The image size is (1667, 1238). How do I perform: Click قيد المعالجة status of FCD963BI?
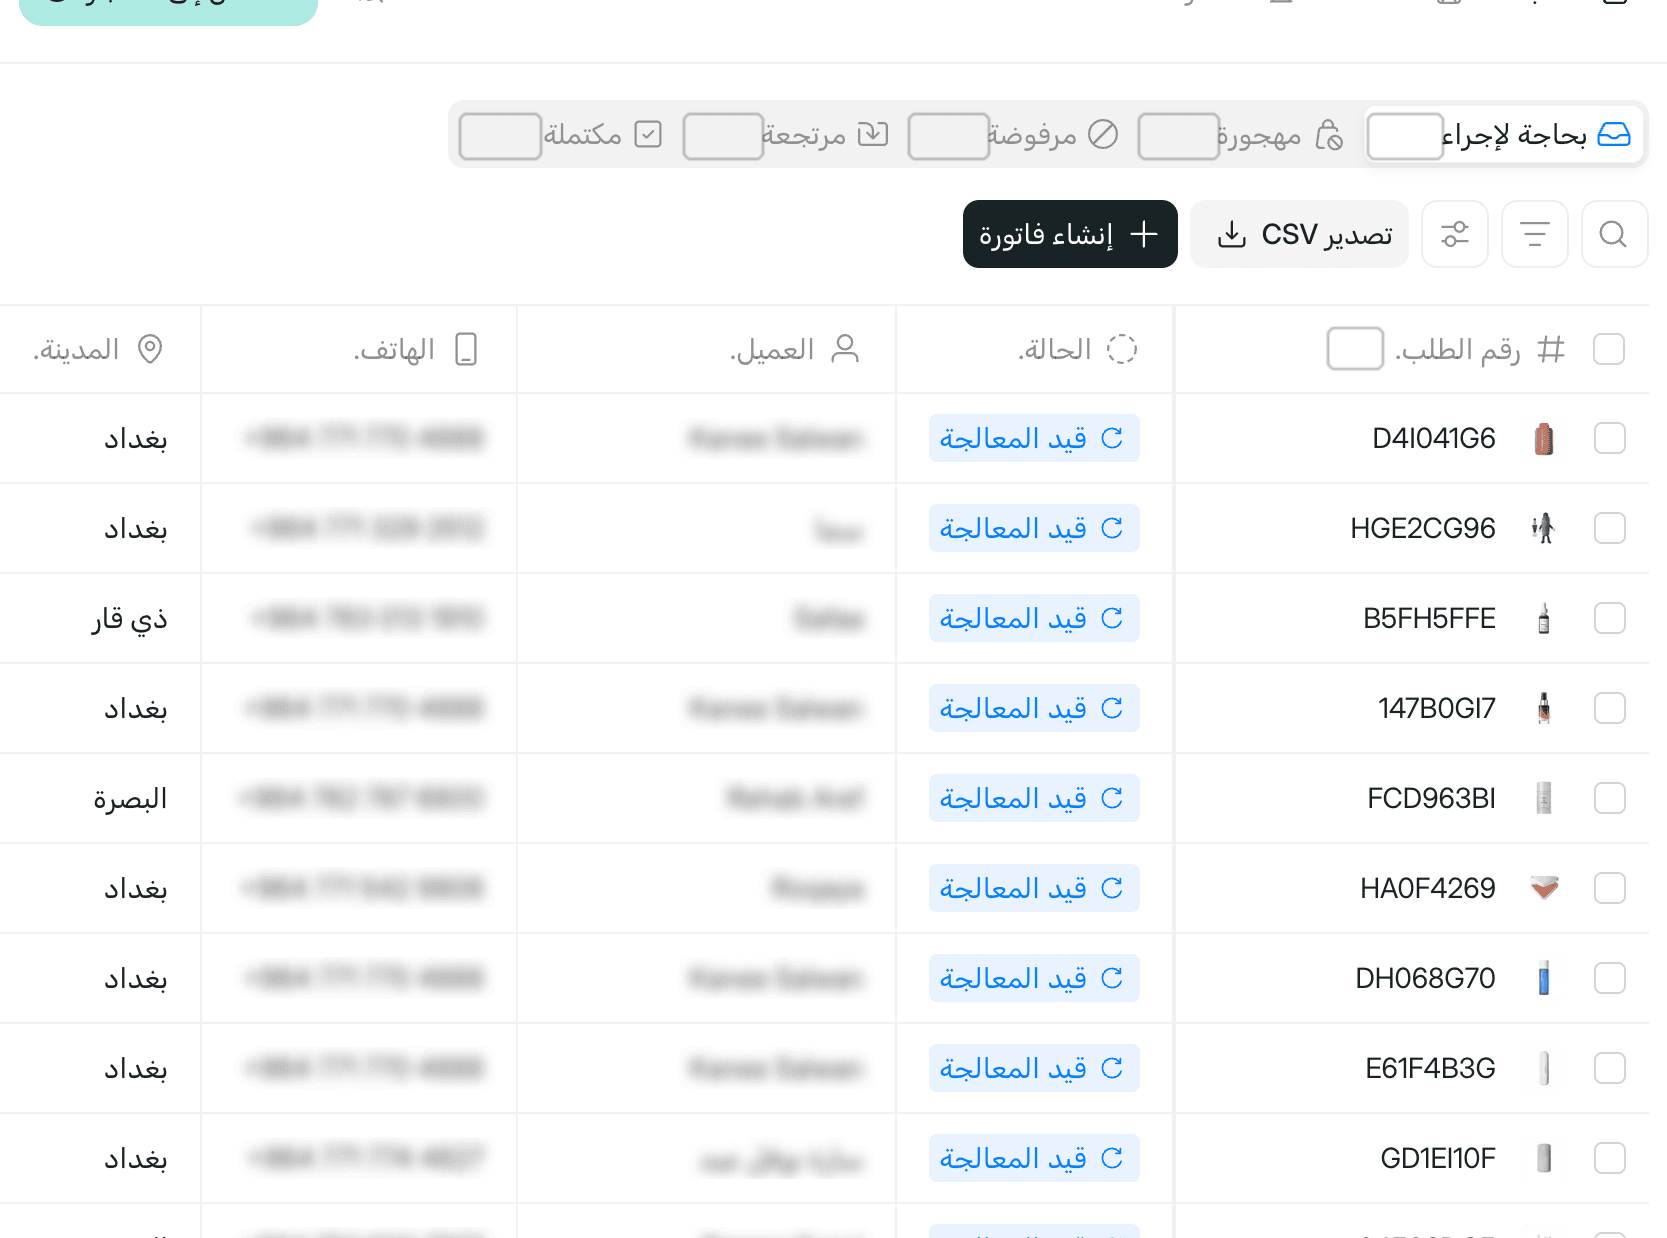pos(1034,798)
